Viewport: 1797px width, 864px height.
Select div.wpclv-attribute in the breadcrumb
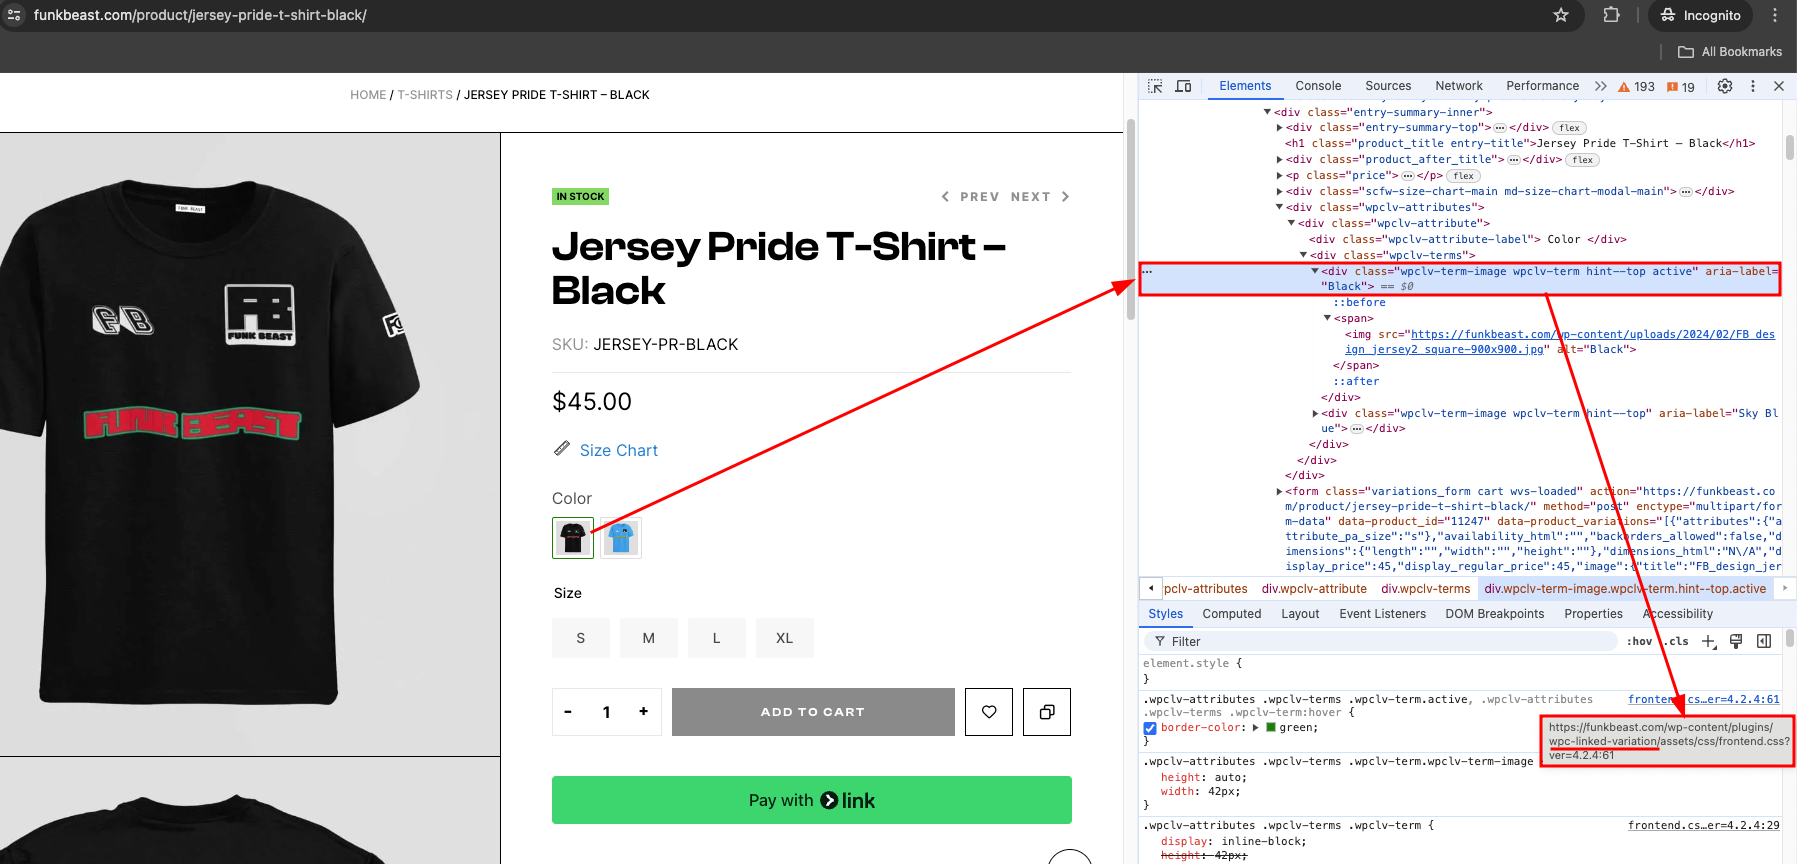click(1314, 589)
